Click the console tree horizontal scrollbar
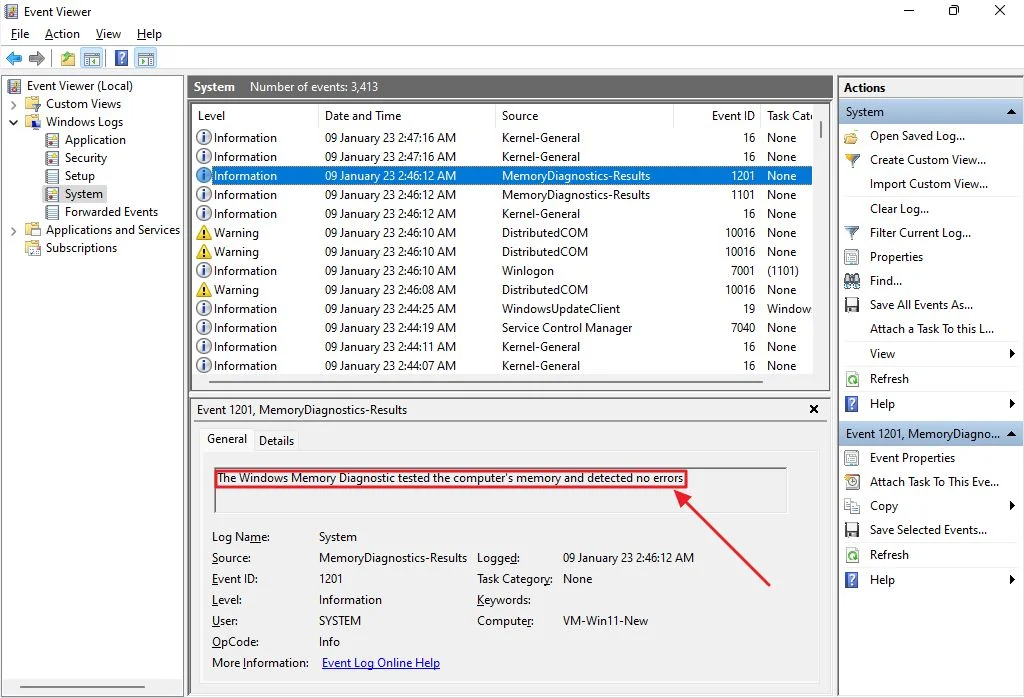The image size is (1024, 698). point(82,687)
